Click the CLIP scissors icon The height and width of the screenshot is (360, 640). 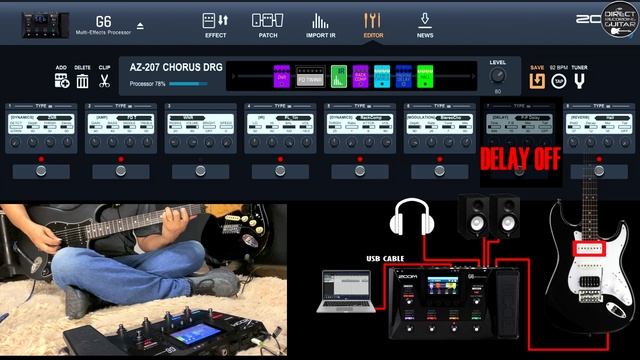(x=104, y=81)
